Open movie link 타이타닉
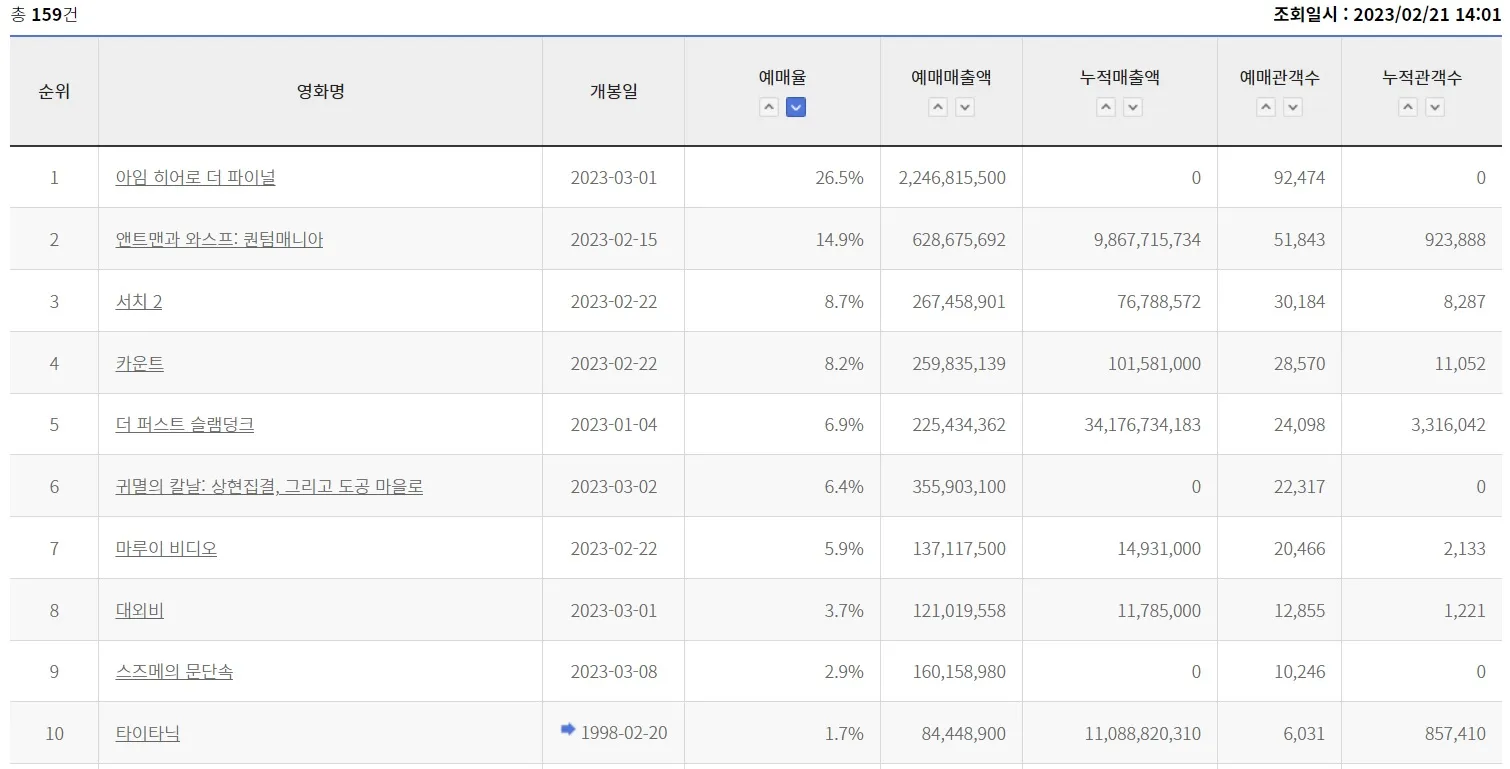The width and height of the screenshot is (1510, 769). coord(148,734)
